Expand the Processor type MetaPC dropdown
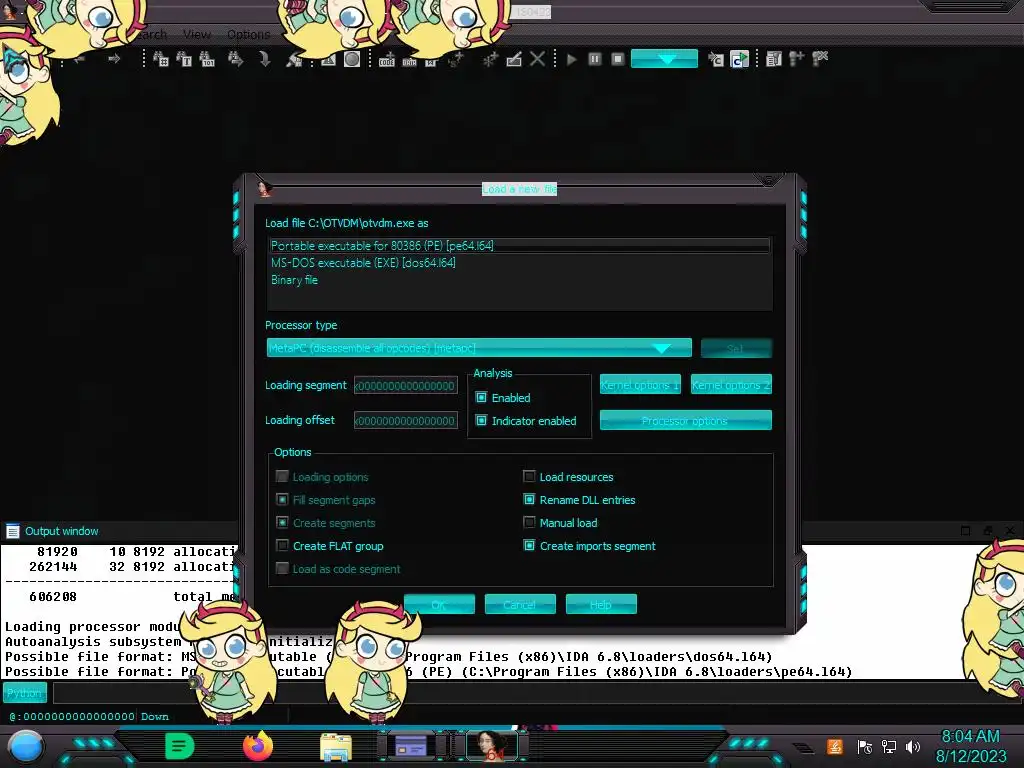The image size is (1024, 768). (x=479, y=348)
